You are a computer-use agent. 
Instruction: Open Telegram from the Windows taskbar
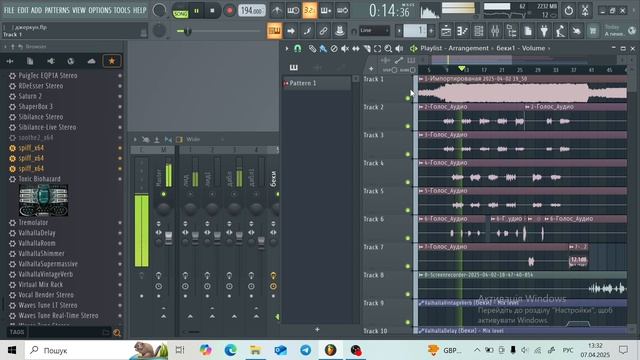point(305,350)
